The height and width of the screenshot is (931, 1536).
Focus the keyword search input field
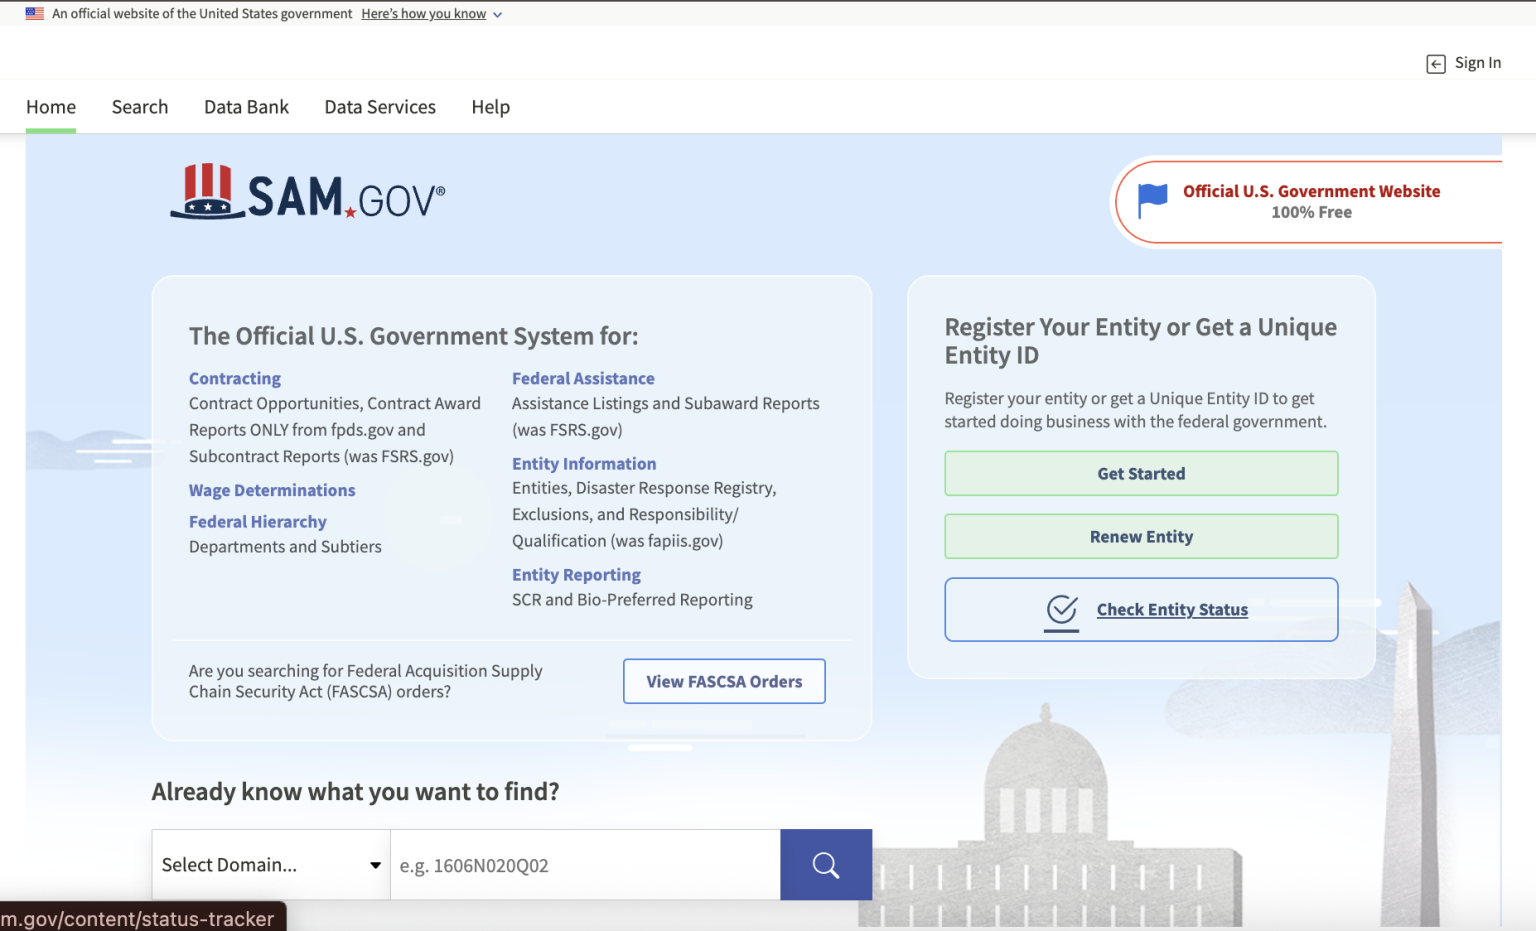[x=585, y=865]
